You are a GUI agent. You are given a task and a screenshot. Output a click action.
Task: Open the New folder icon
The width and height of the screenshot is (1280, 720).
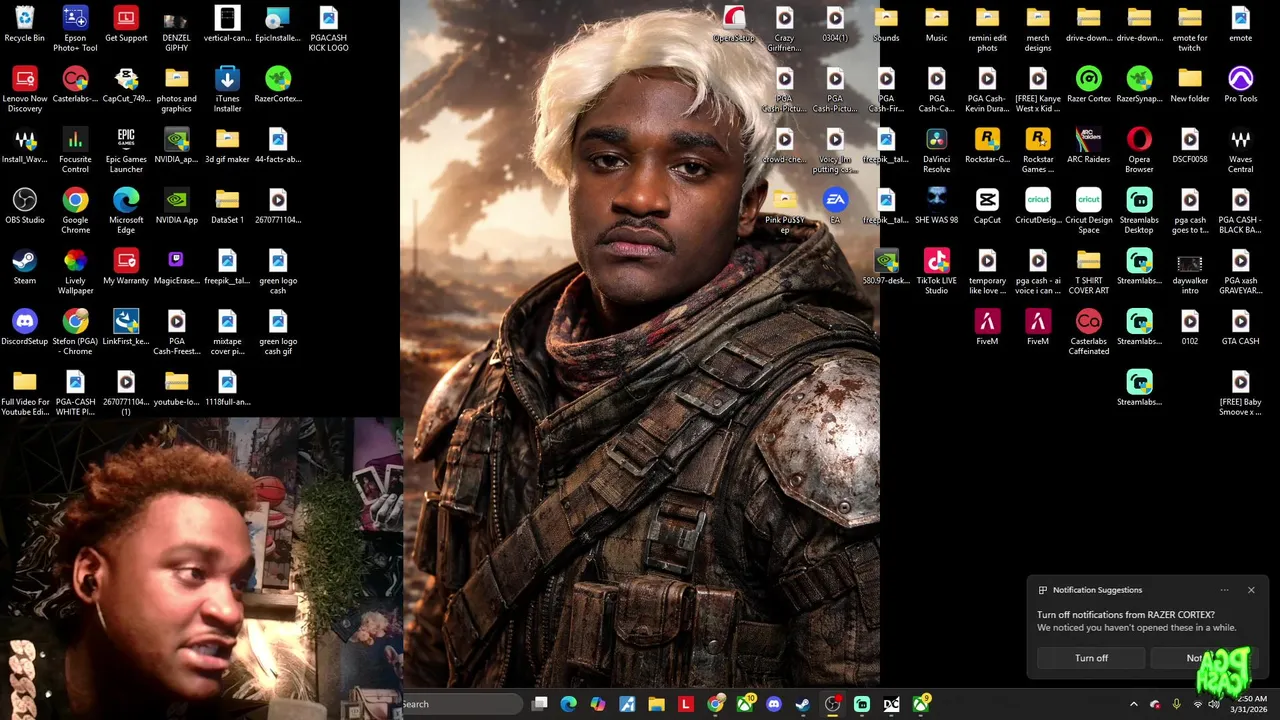(x=1190, y=86)
